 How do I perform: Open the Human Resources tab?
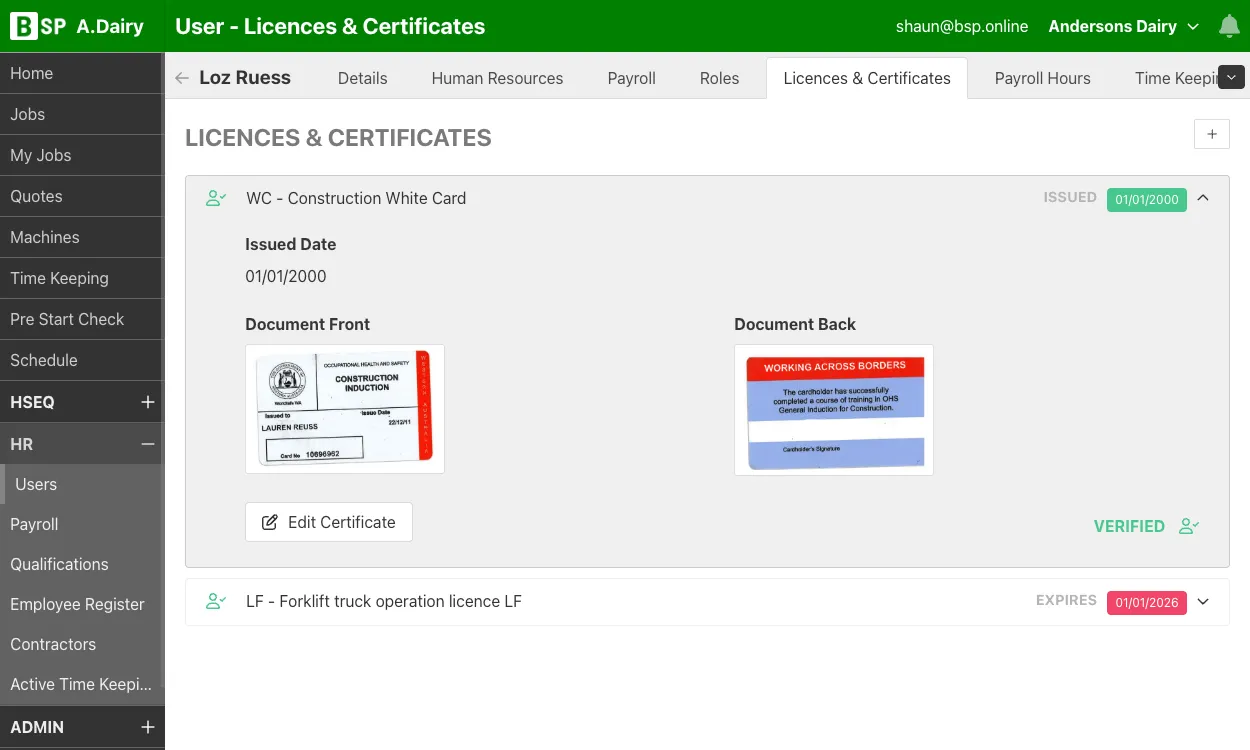(497, 78)
